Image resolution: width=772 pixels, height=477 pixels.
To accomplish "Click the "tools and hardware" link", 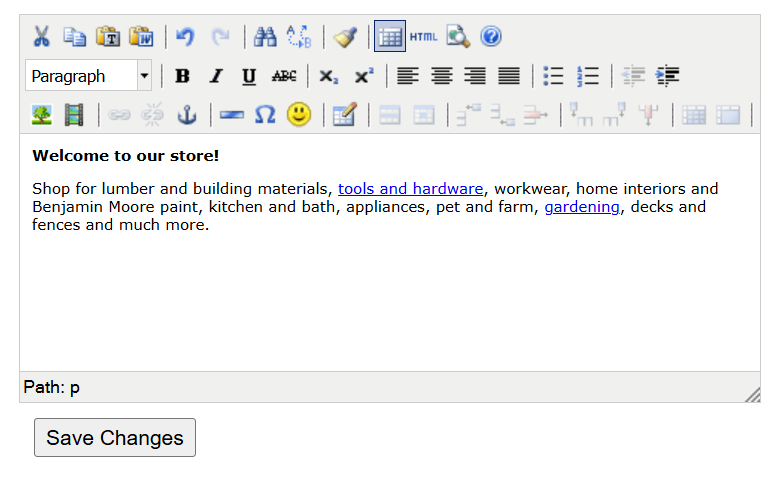I will (x=410, y=189).
